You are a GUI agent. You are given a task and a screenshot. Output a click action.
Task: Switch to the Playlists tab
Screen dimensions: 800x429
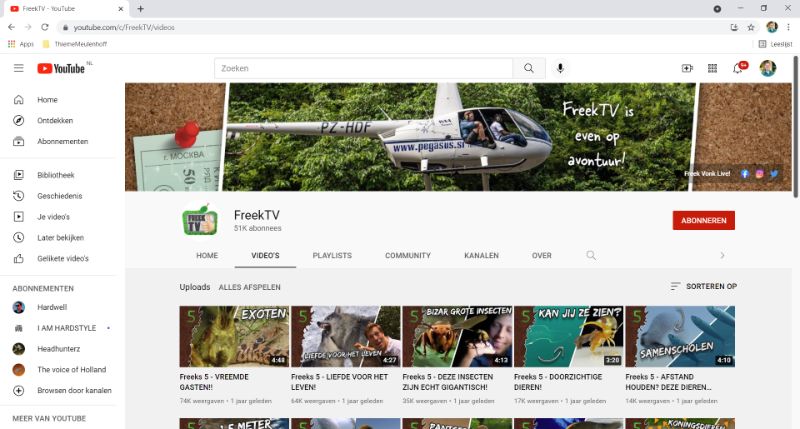(x=332, y=255)
